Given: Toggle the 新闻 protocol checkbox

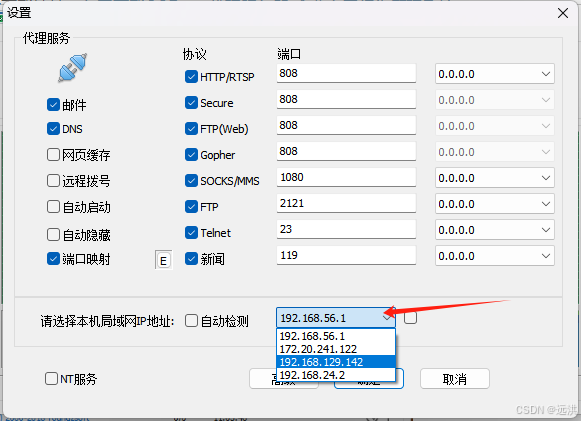Looking at the screenshot, I should [x=191, y=259].
